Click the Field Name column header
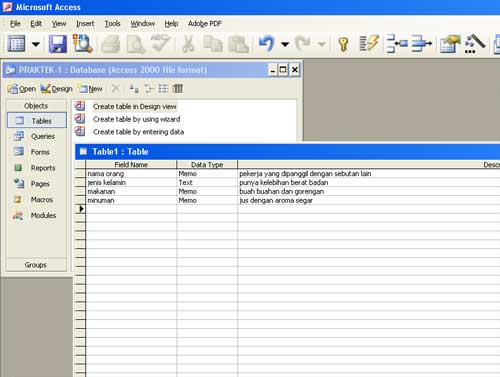 pos(131,164)
